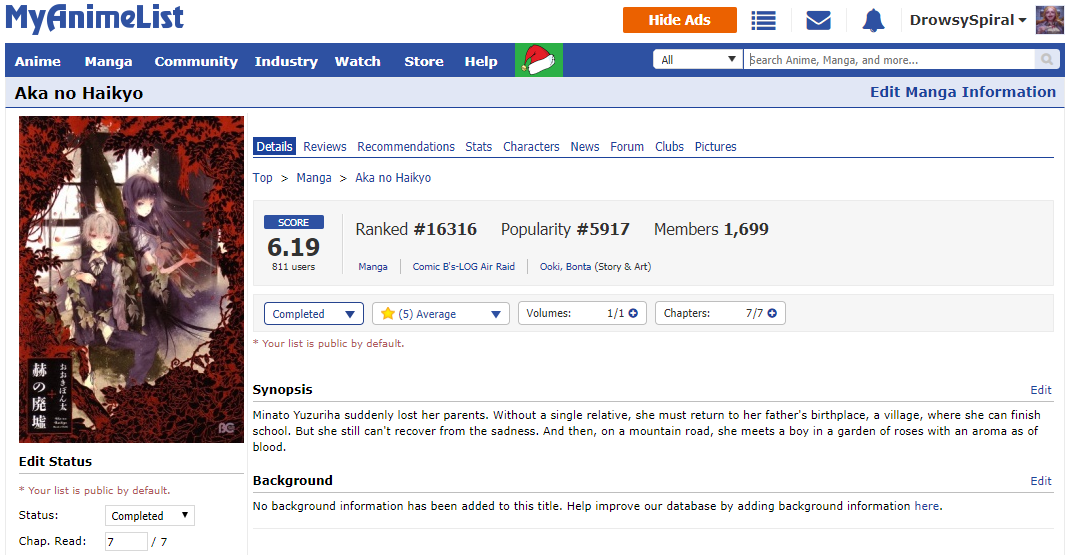The image size is (1071, 555).
Task: Open the list icon in header
Action: tap(763, 20)
